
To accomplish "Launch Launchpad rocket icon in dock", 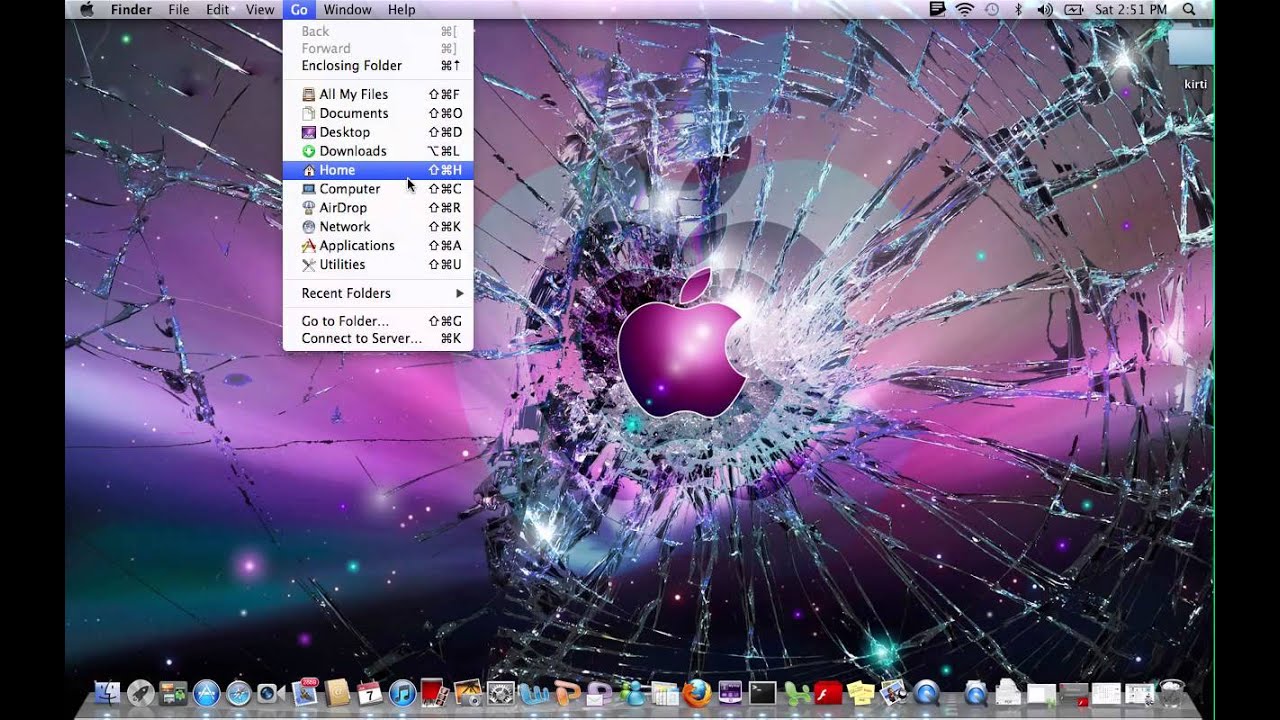I will [141, 693].
